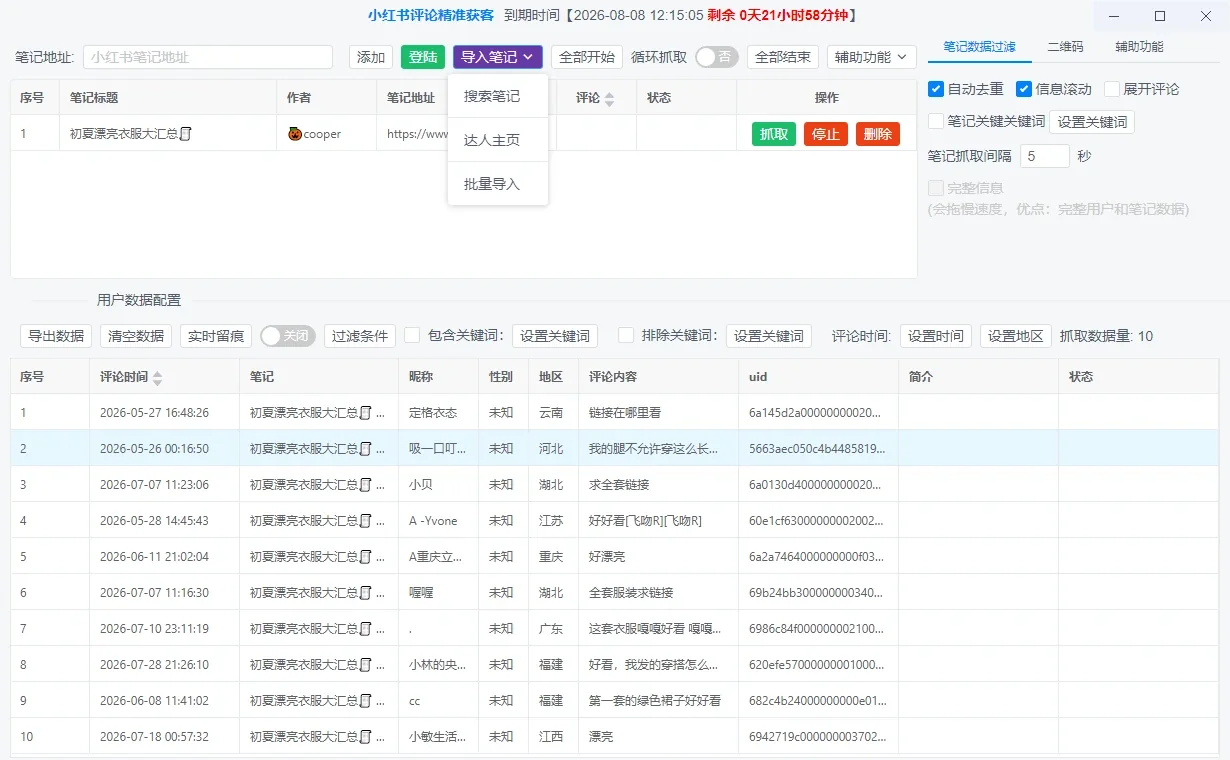Click the 全部开始 button
Screen dimensions: 1230x760
pos(587,57)
